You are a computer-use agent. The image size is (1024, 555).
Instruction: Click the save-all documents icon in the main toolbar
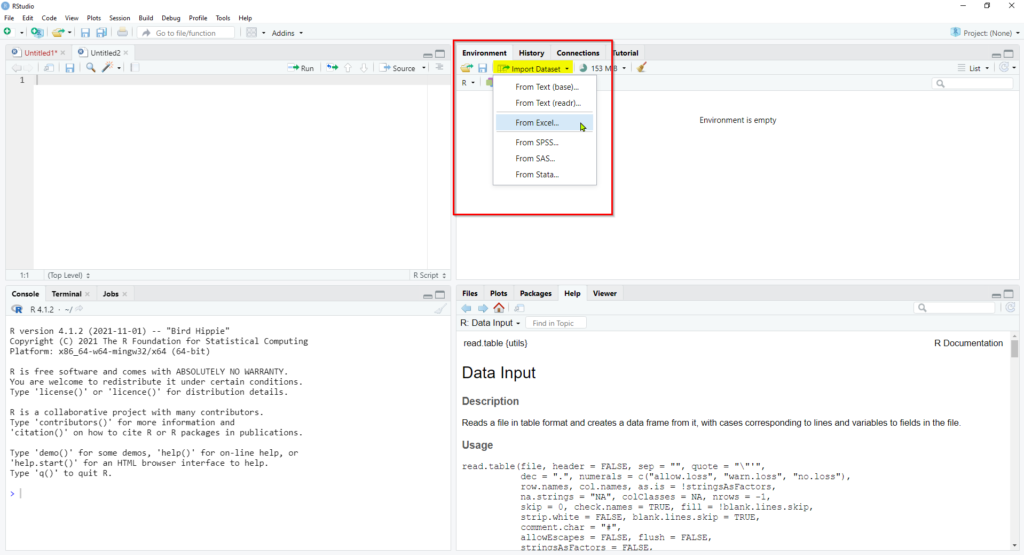click(x=101, y=33)
